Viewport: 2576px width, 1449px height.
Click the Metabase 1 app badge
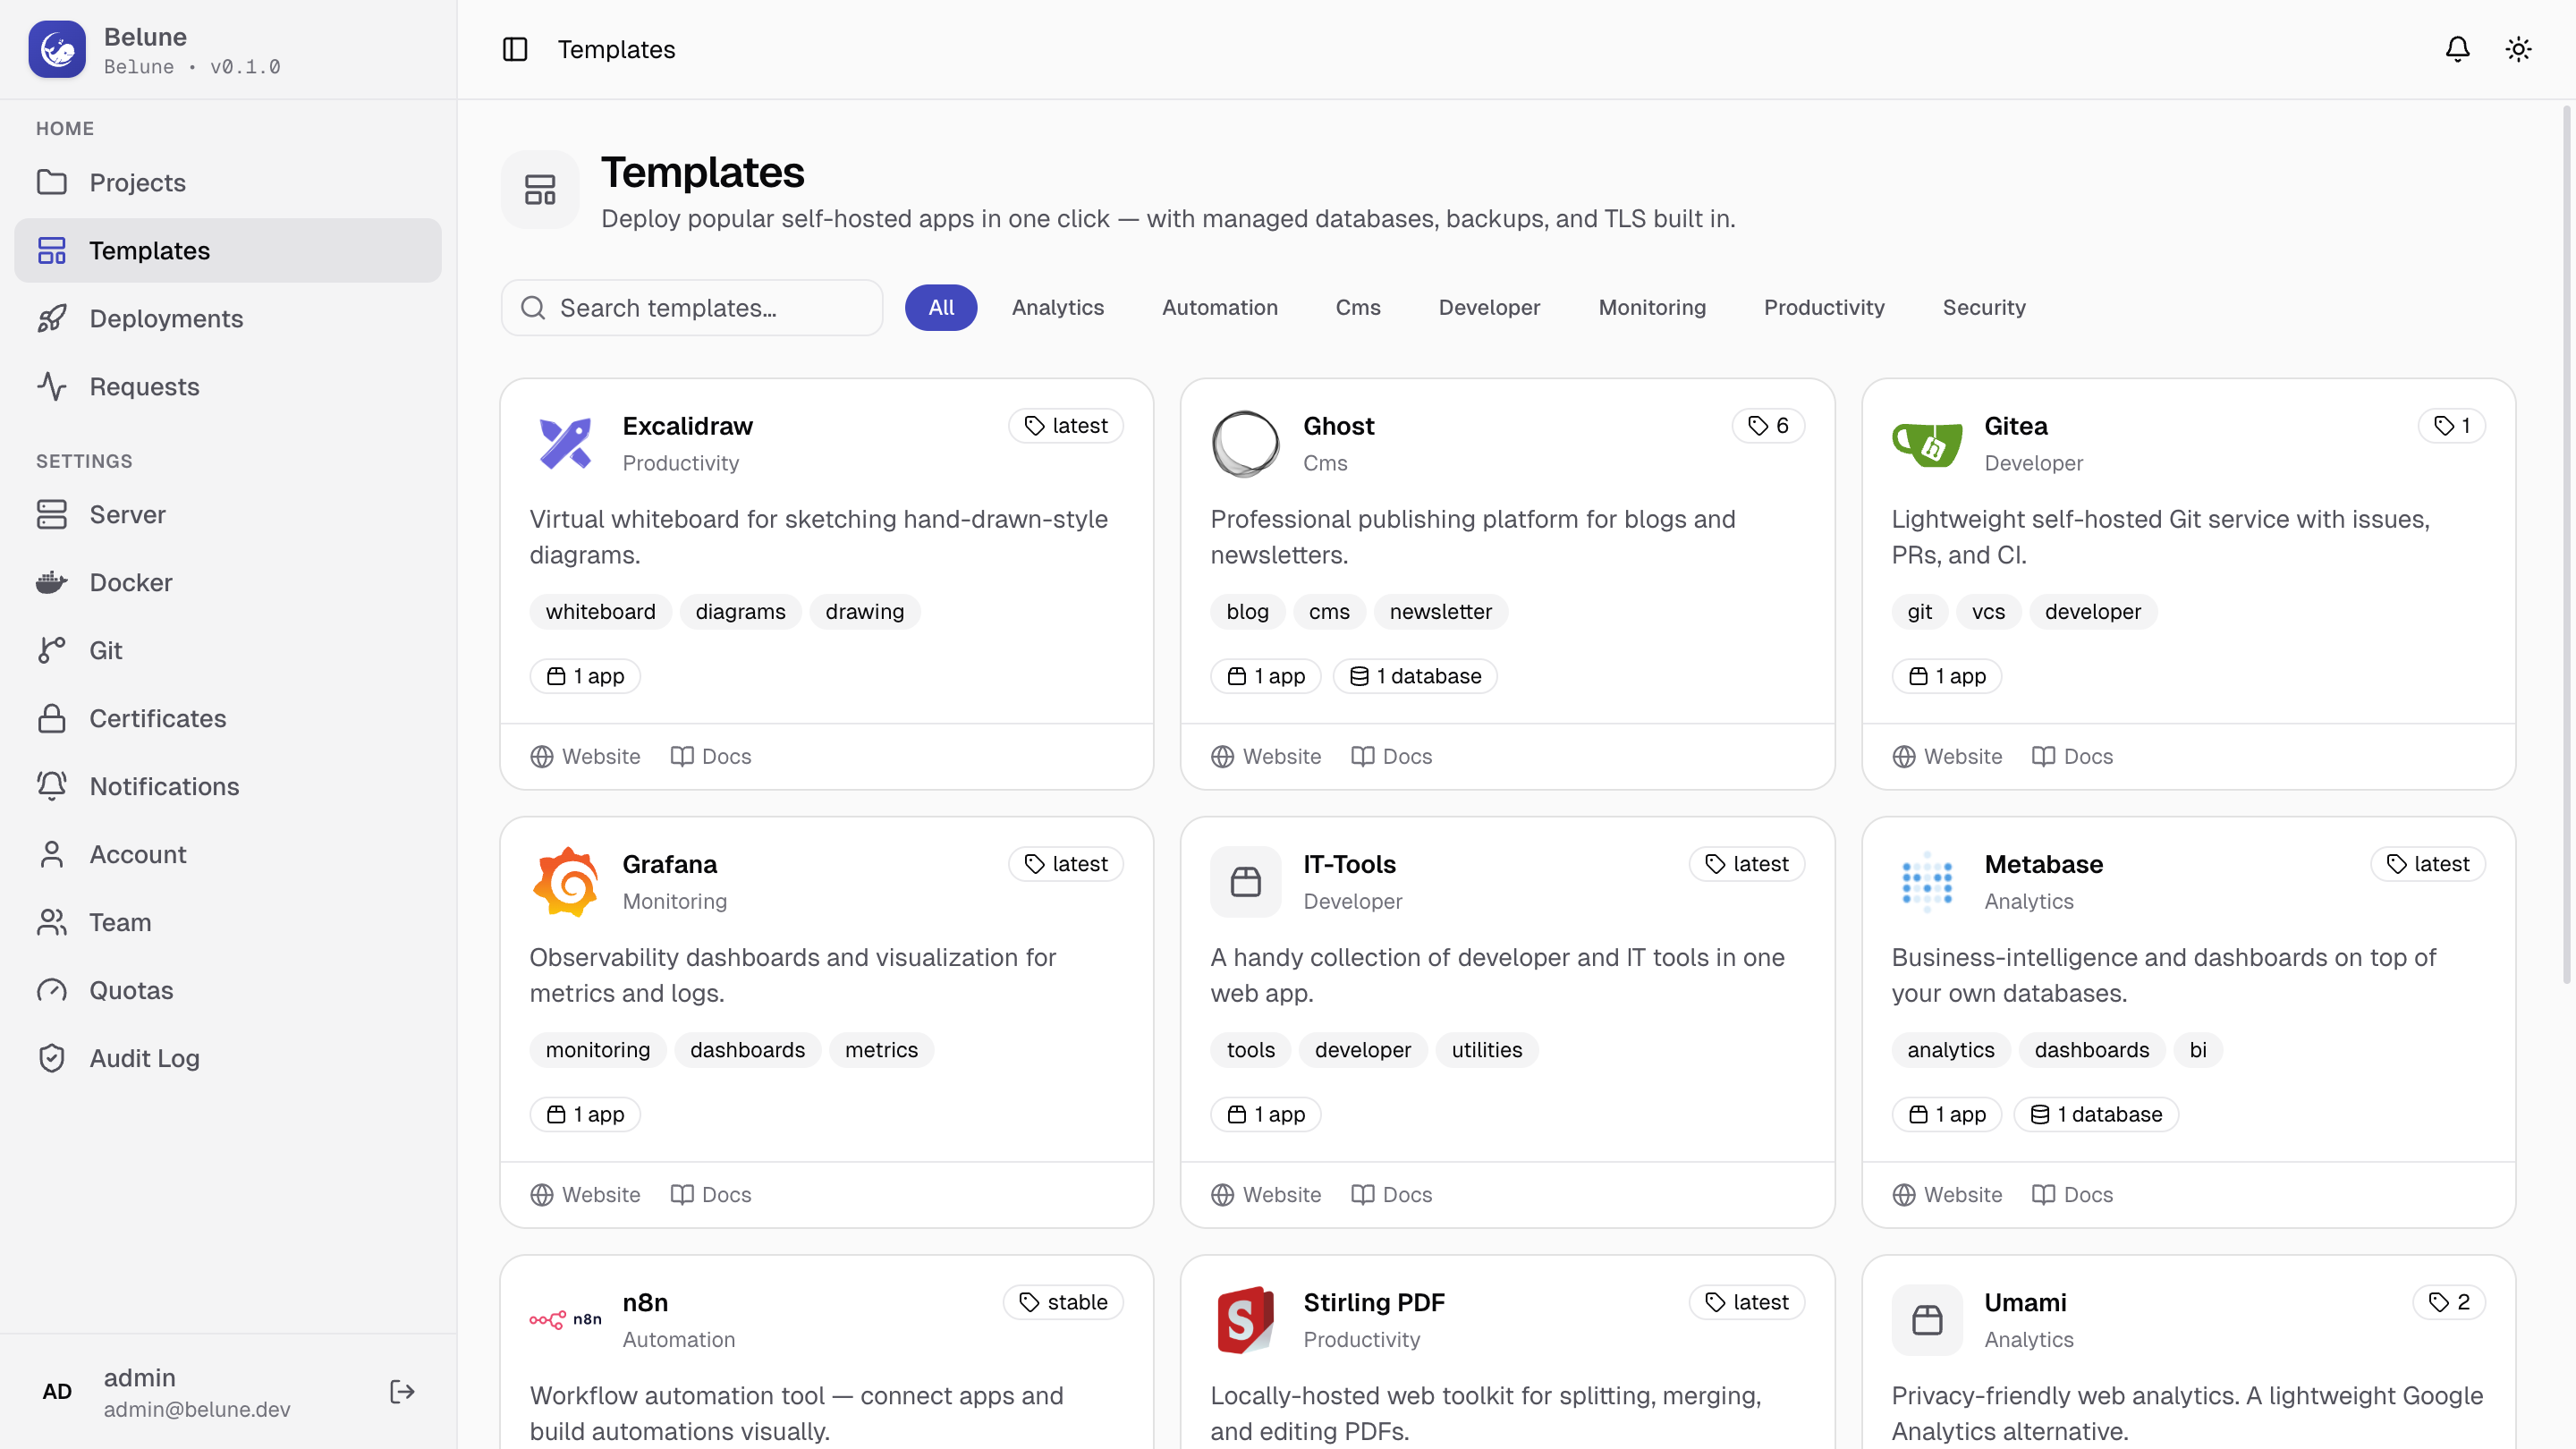click(x=1947, y=1114)
